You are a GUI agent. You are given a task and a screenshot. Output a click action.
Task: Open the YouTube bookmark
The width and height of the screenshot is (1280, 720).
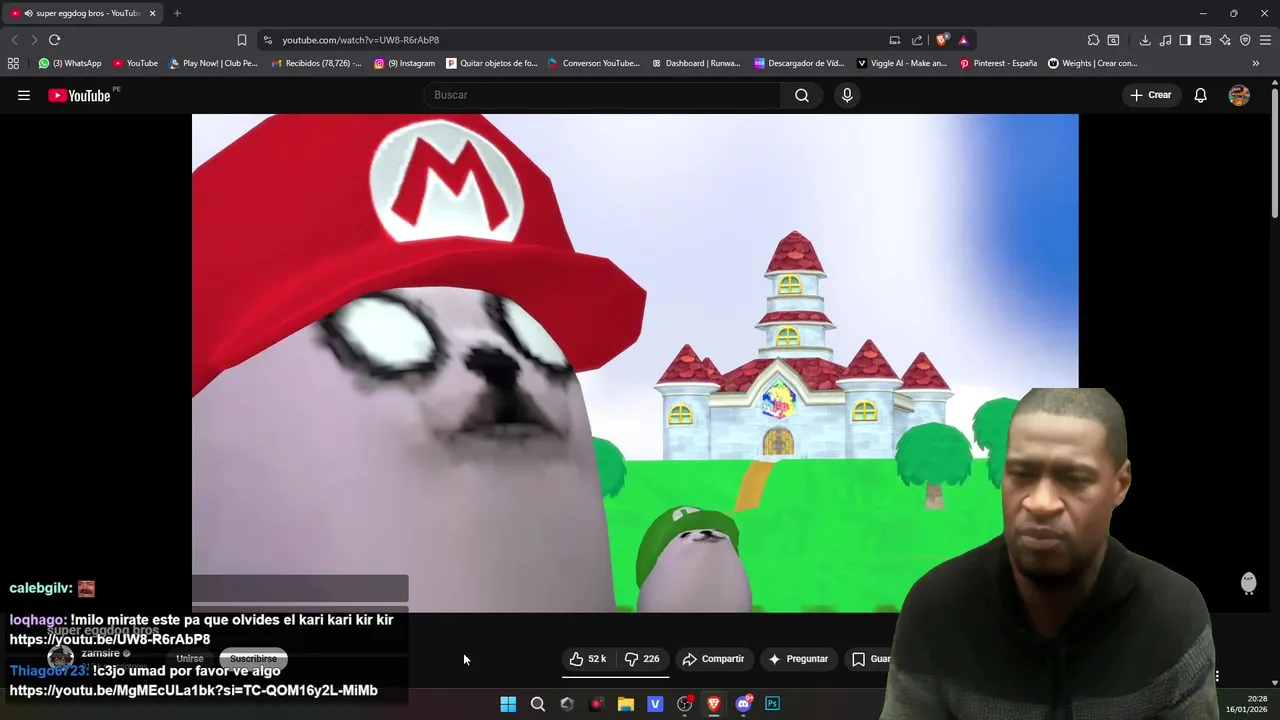coord(135,63)
